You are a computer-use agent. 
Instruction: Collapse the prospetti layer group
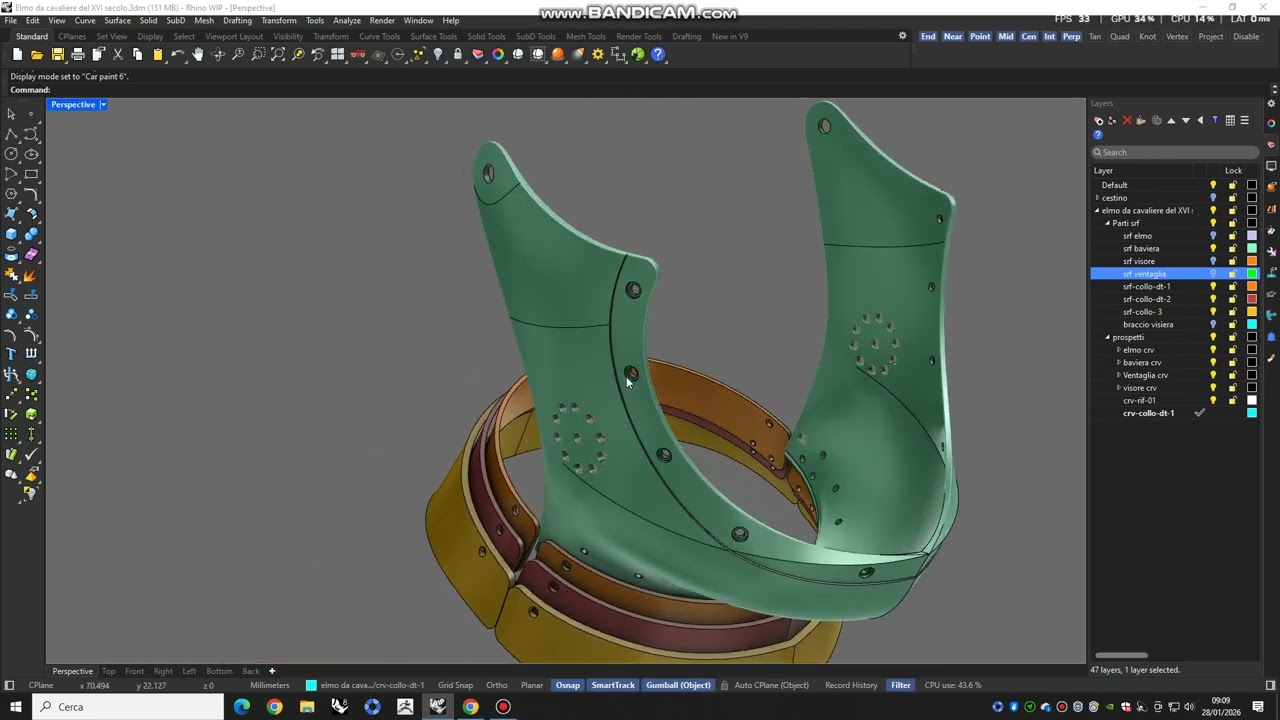pos(1108,337)
